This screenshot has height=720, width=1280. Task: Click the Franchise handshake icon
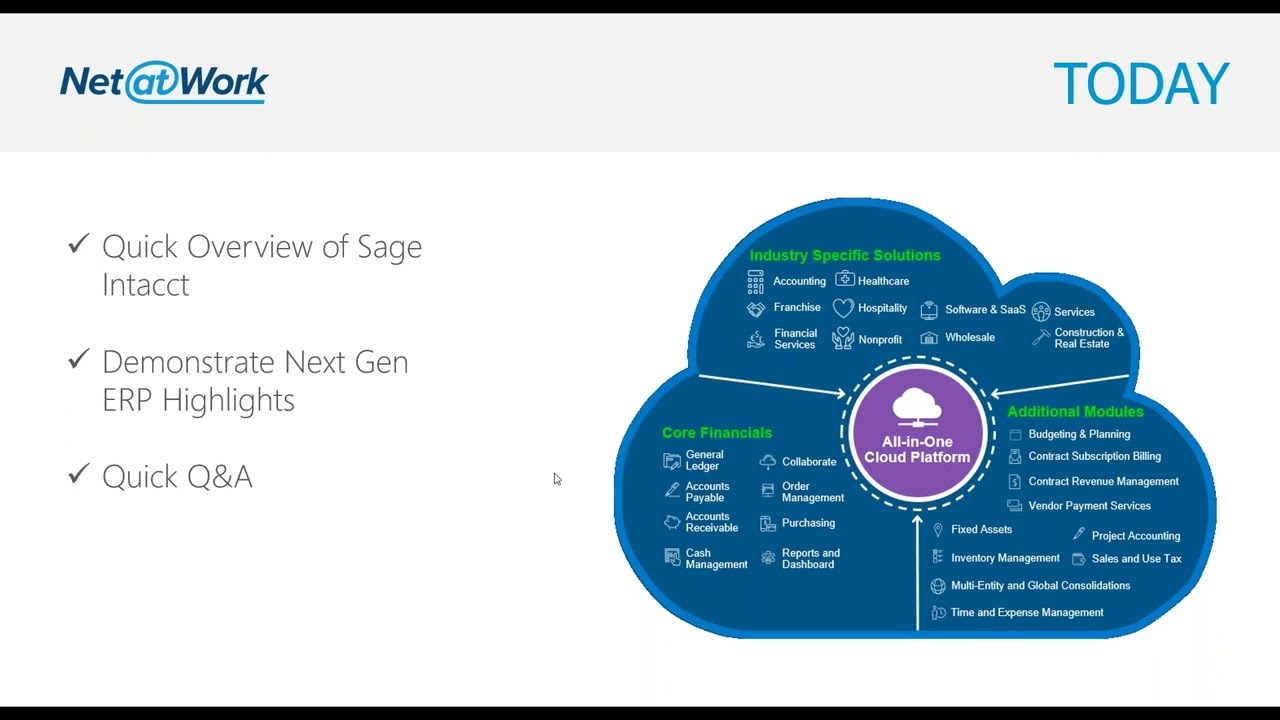point(756,309)
